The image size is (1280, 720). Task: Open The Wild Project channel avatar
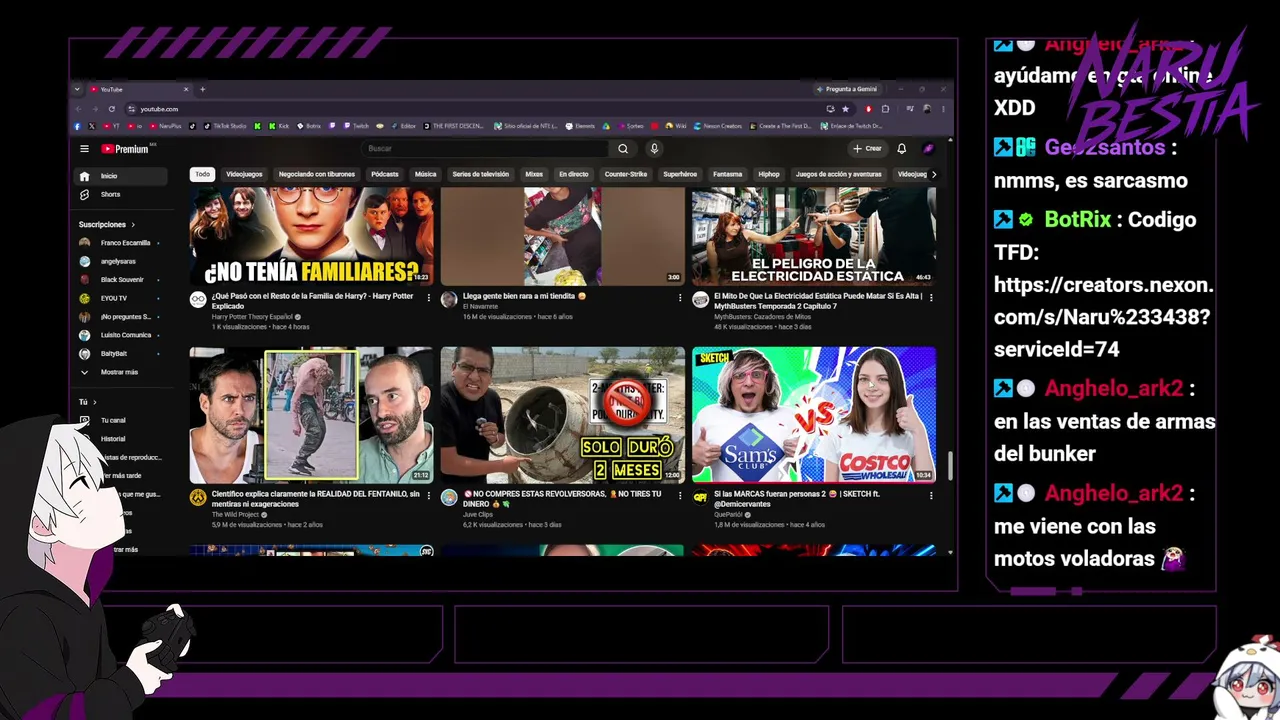[198, 497]
